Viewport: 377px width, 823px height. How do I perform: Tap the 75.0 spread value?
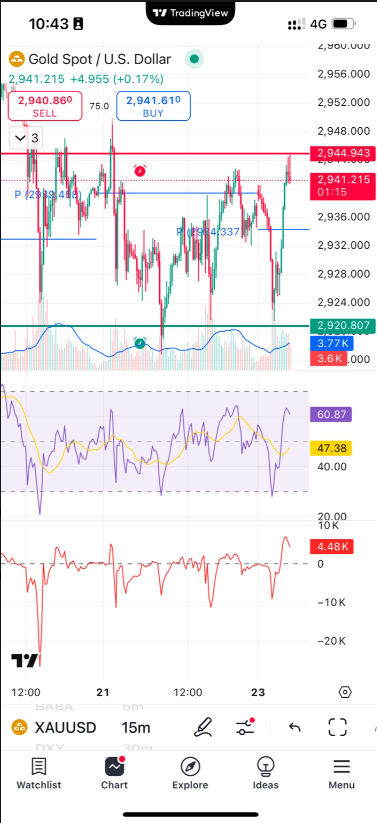pos(99,106)
